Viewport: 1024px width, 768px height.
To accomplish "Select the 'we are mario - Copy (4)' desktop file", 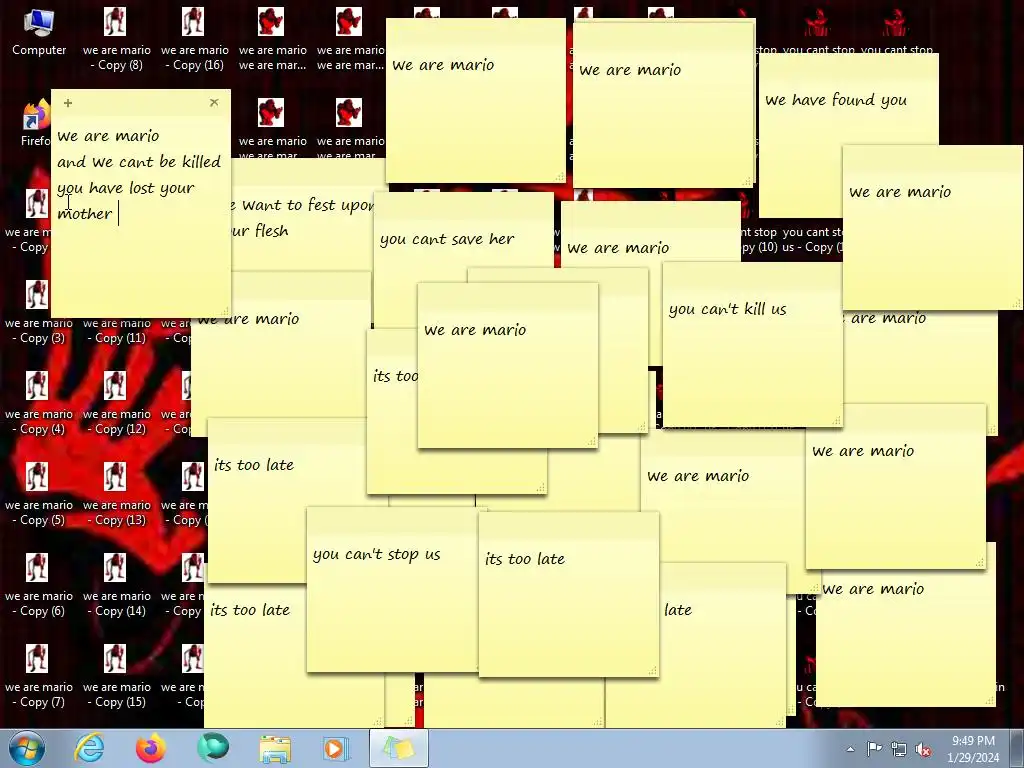I will [x=39, y=404].
